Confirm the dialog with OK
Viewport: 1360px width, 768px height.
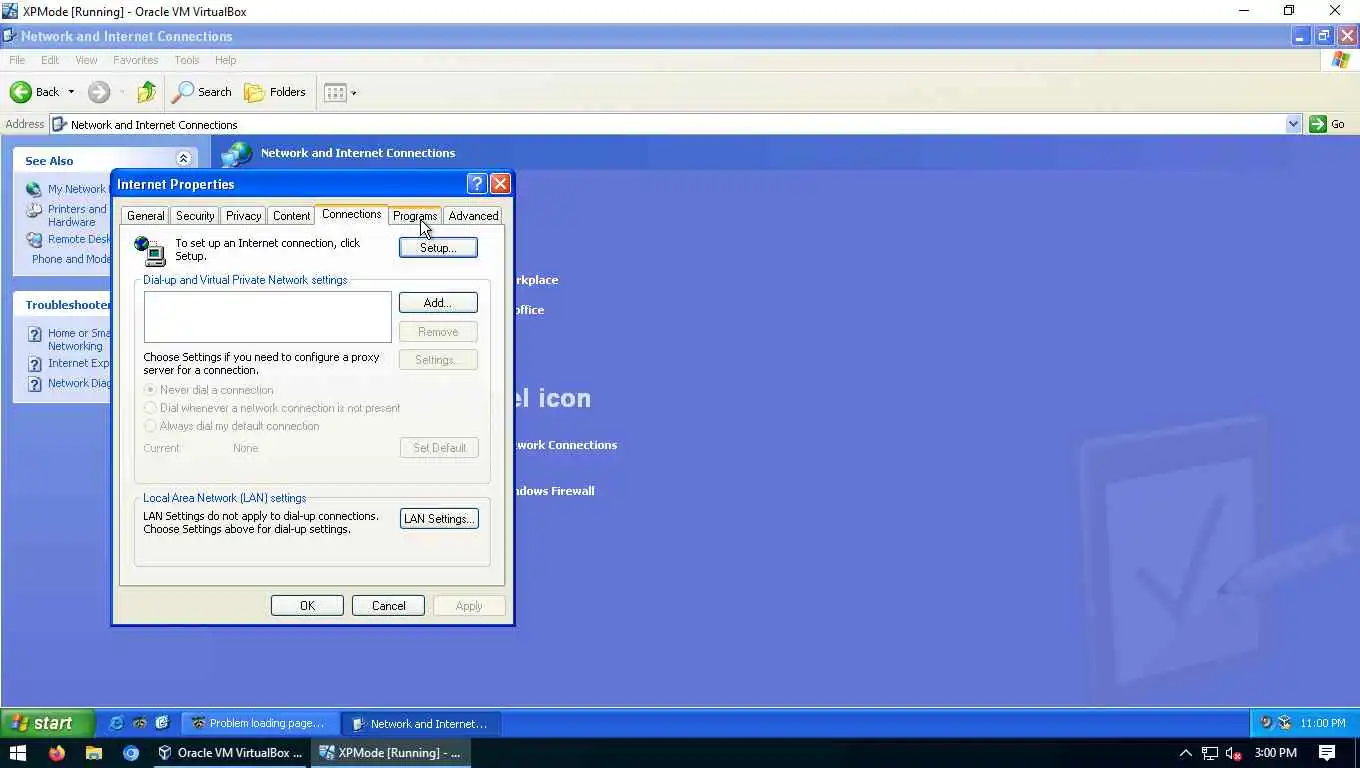[307, 606]
